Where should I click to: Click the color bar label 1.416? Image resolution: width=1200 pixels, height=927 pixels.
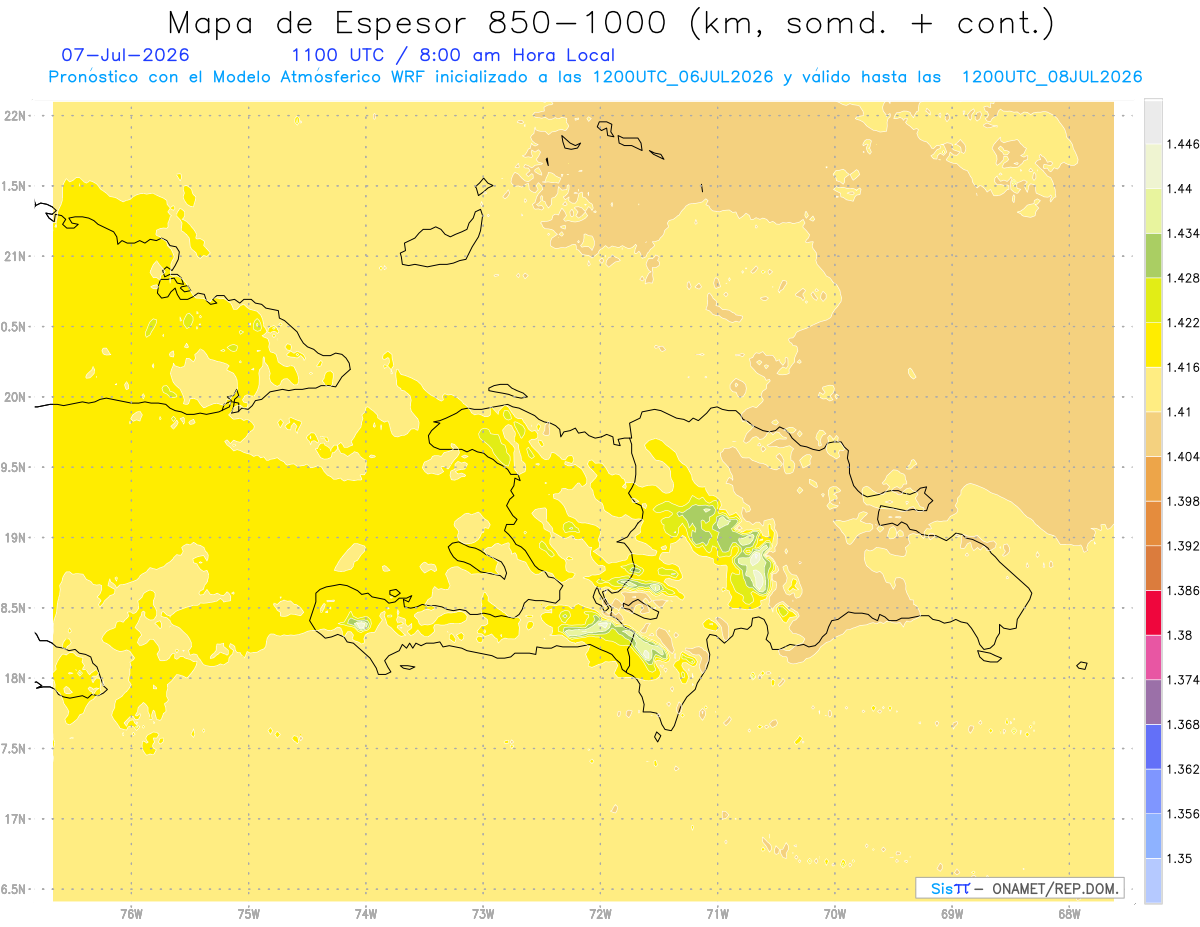(1183, 367)
